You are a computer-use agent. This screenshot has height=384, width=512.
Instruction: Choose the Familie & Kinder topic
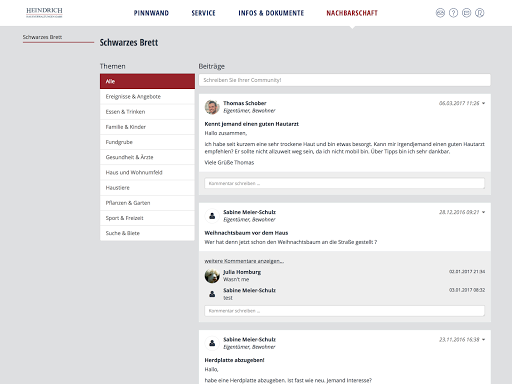click(x=147, y=127)
